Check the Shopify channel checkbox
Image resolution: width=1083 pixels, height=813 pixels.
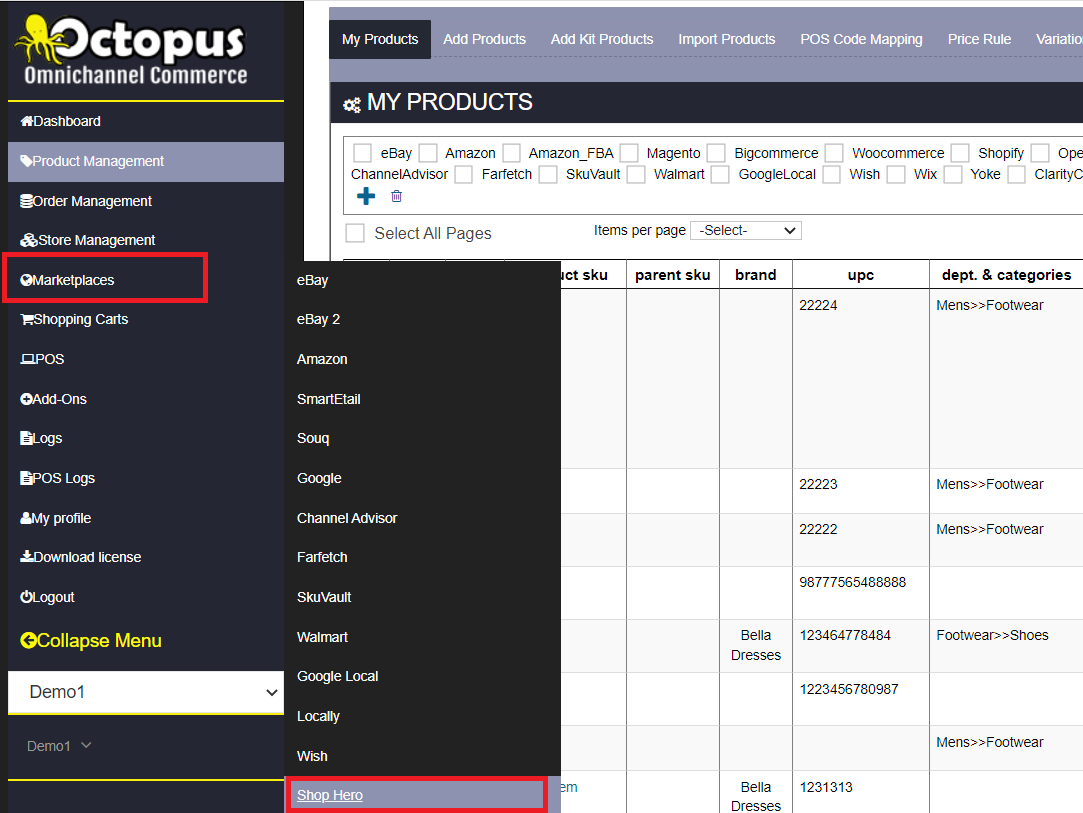coord(960,153)
